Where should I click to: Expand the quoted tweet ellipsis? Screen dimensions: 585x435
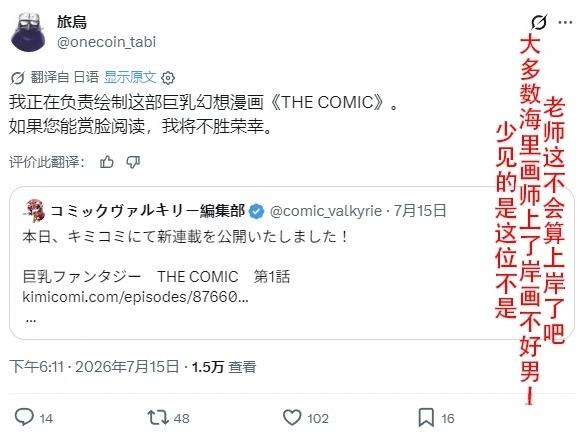coord(31,319)
